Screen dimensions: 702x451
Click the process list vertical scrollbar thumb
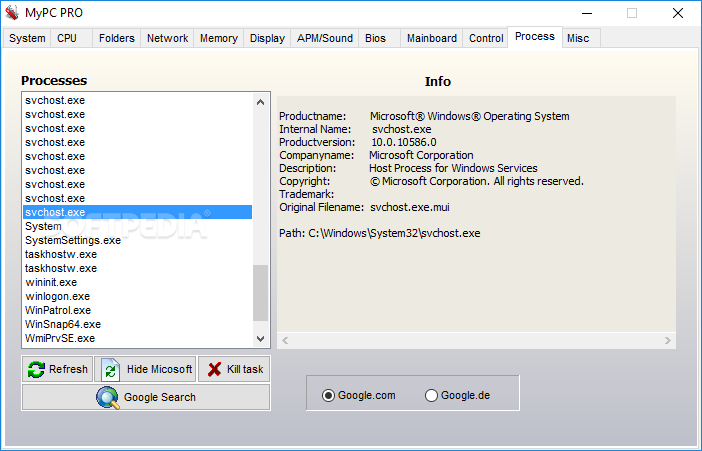pos(261,293)
